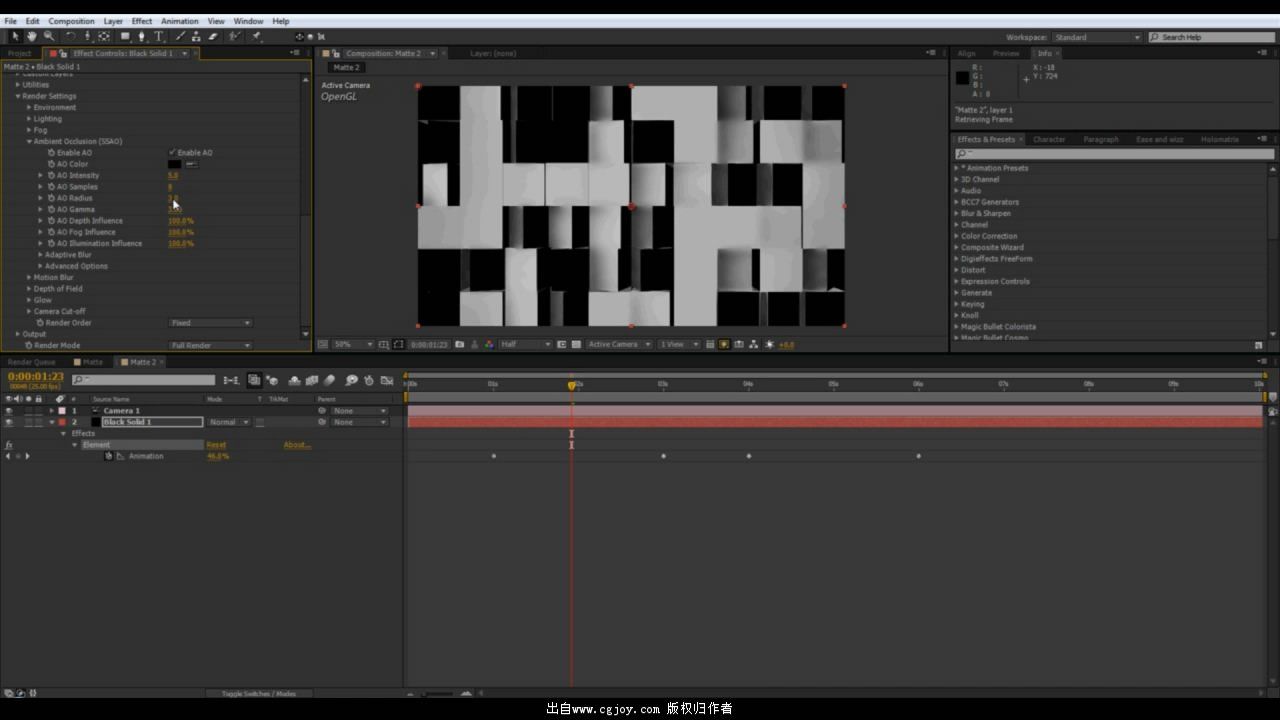The height and width of the screenshot is (720, 1280).
Task: Click the Black Solid 1 layer color label
Action: pos(61,422)
